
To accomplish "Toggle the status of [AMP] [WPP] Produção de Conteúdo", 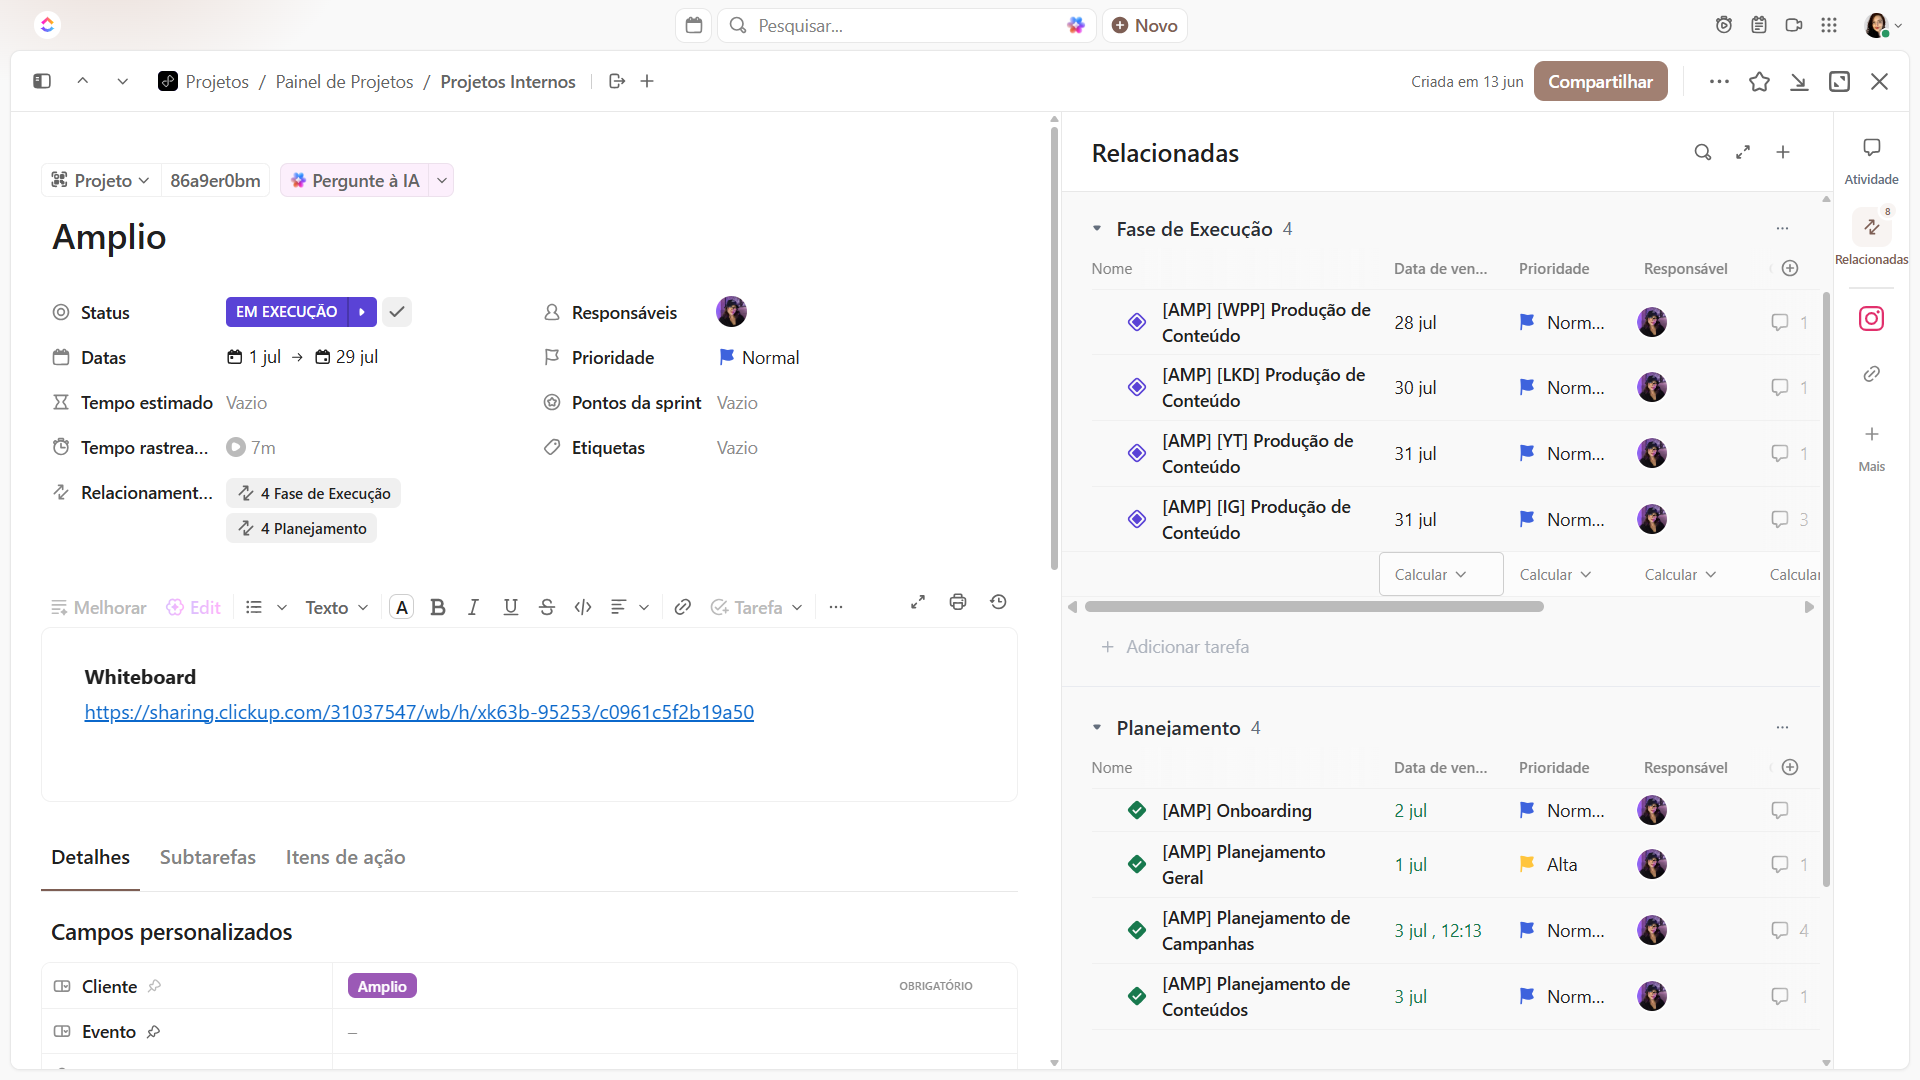I will [x=1137, y=322].
